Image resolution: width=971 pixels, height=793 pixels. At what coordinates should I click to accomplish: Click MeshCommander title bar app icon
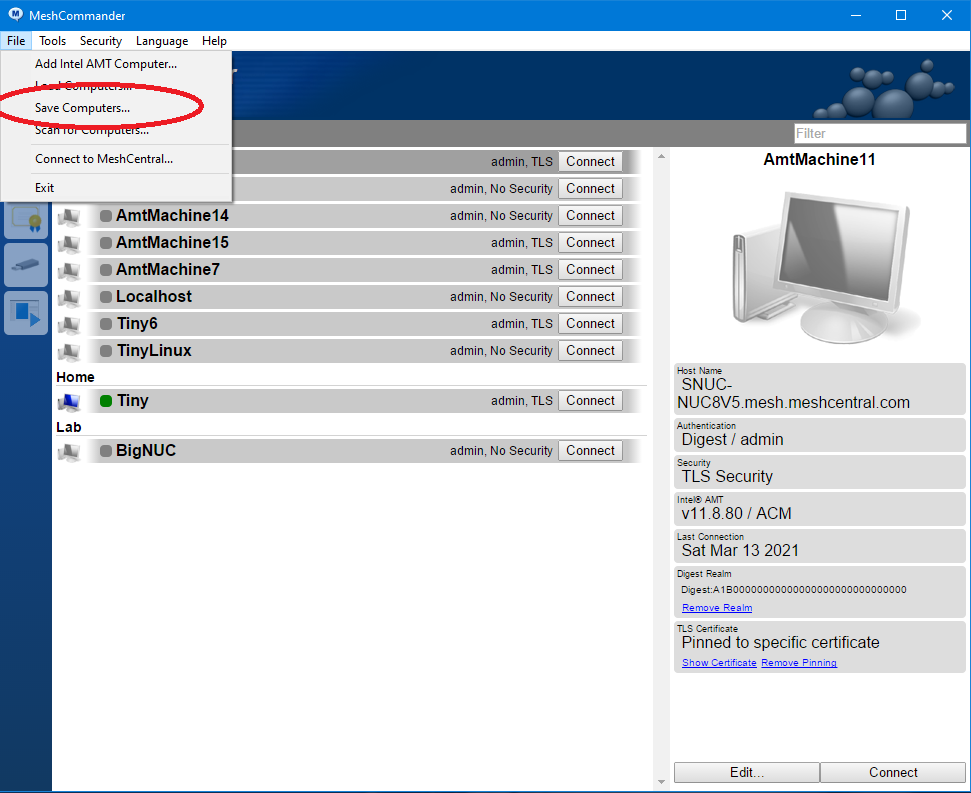(15, 15)
